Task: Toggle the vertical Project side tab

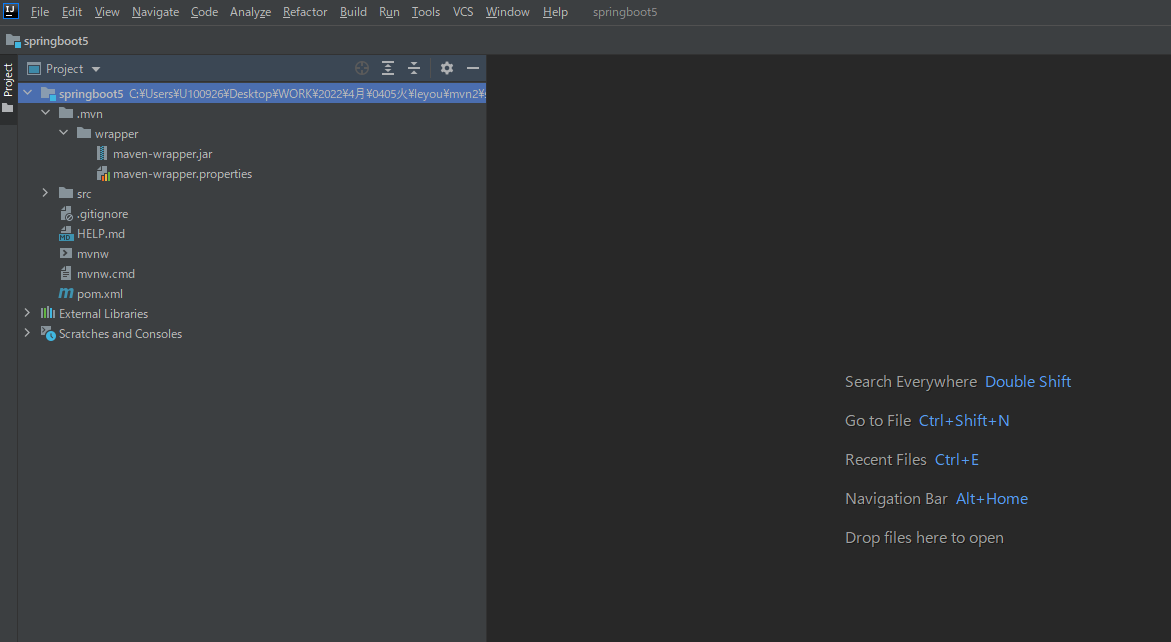Action: pyautogui.click(x=8, y=90)
